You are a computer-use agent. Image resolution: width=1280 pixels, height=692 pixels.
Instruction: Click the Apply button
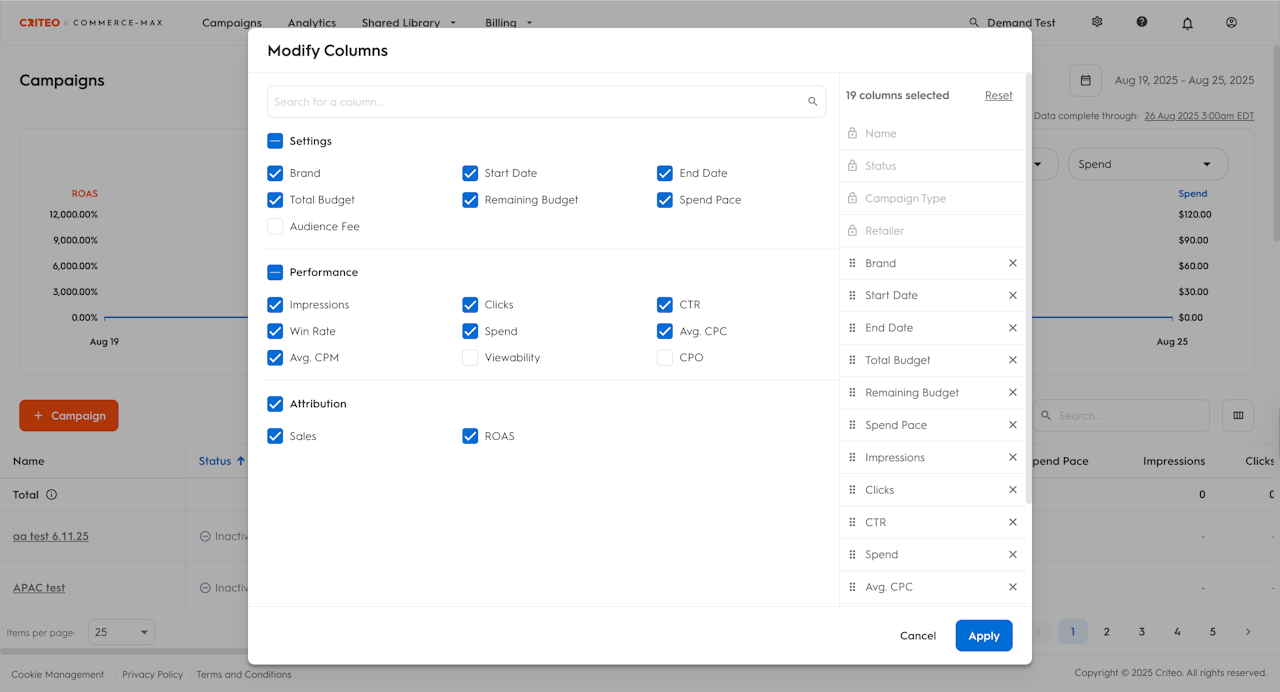point(983,636)
